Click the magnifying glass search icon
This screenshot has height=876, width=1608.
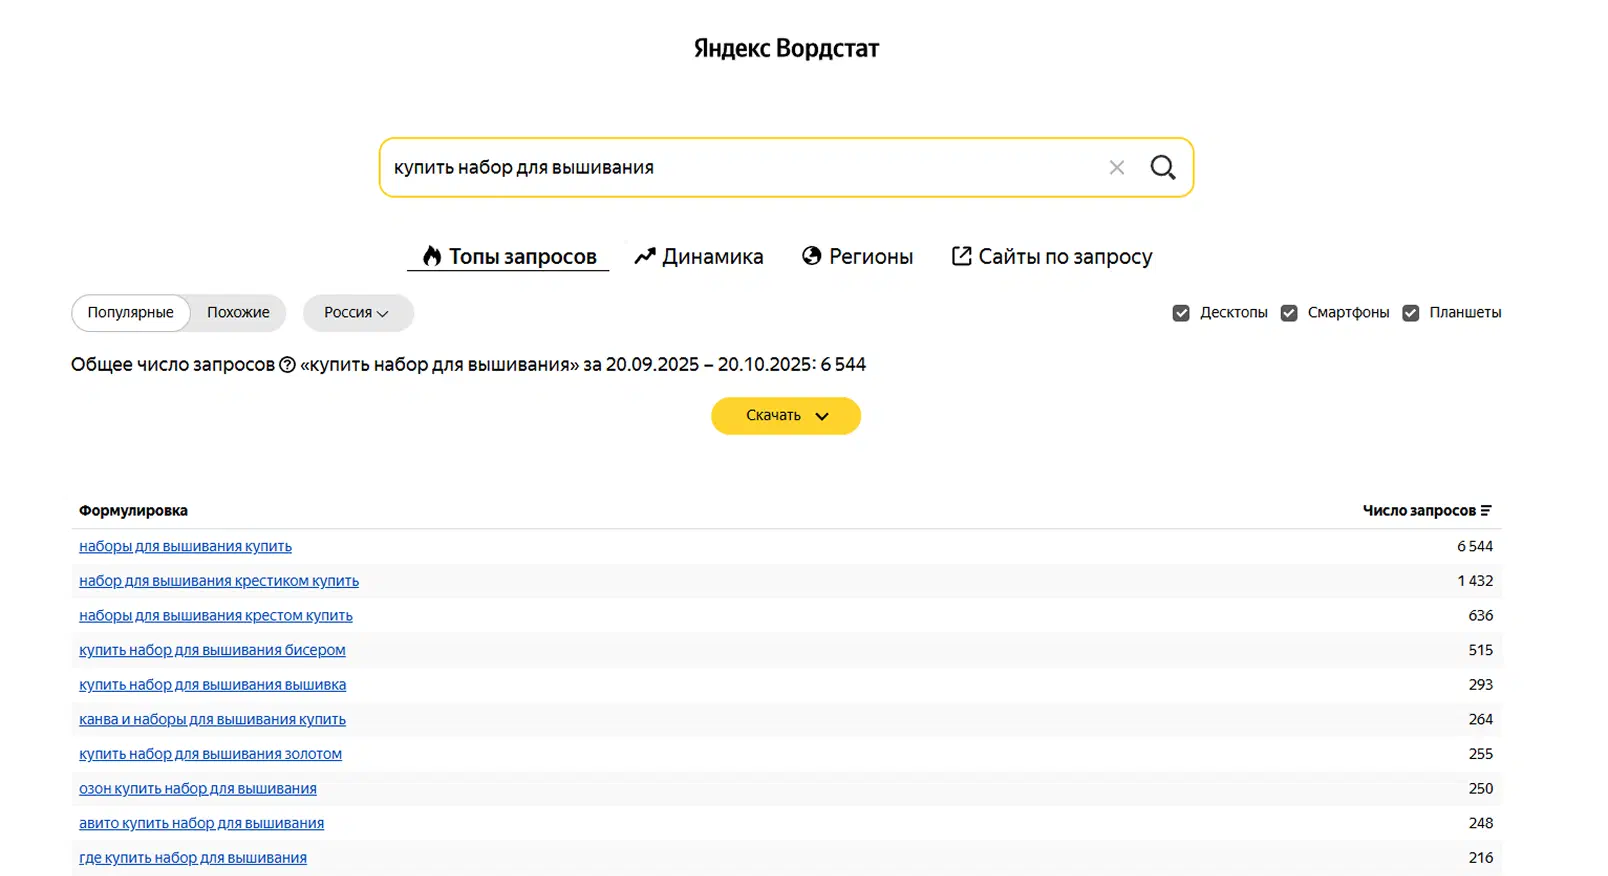[1163, 167]
